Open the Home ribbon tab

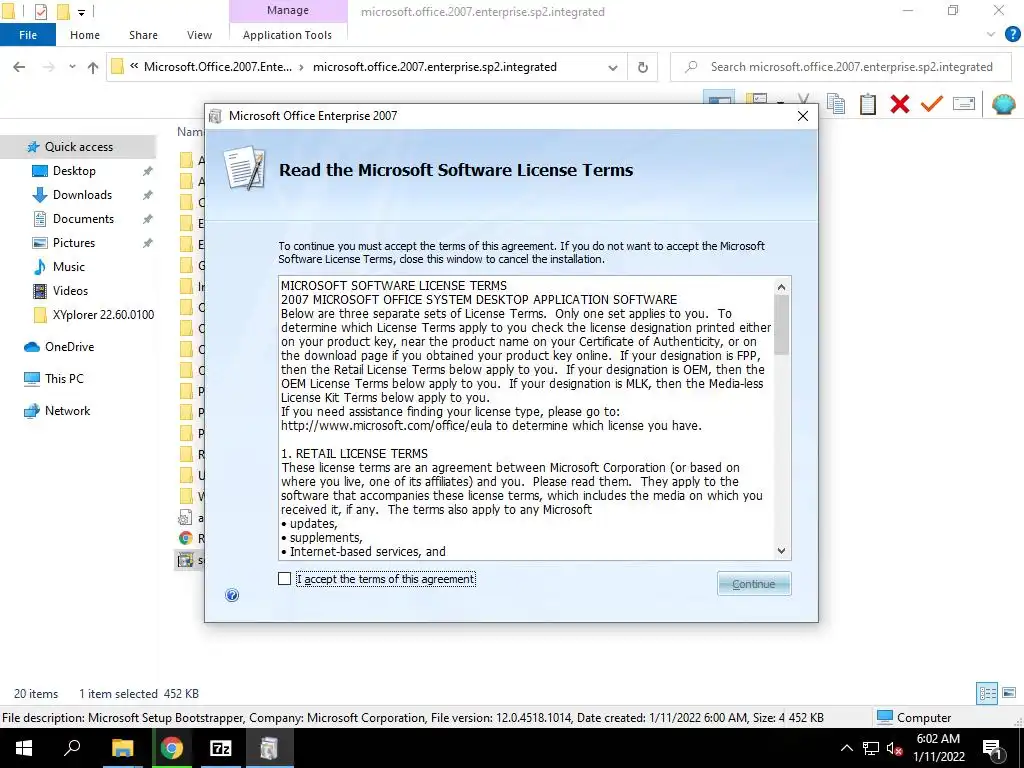point(85,35)
